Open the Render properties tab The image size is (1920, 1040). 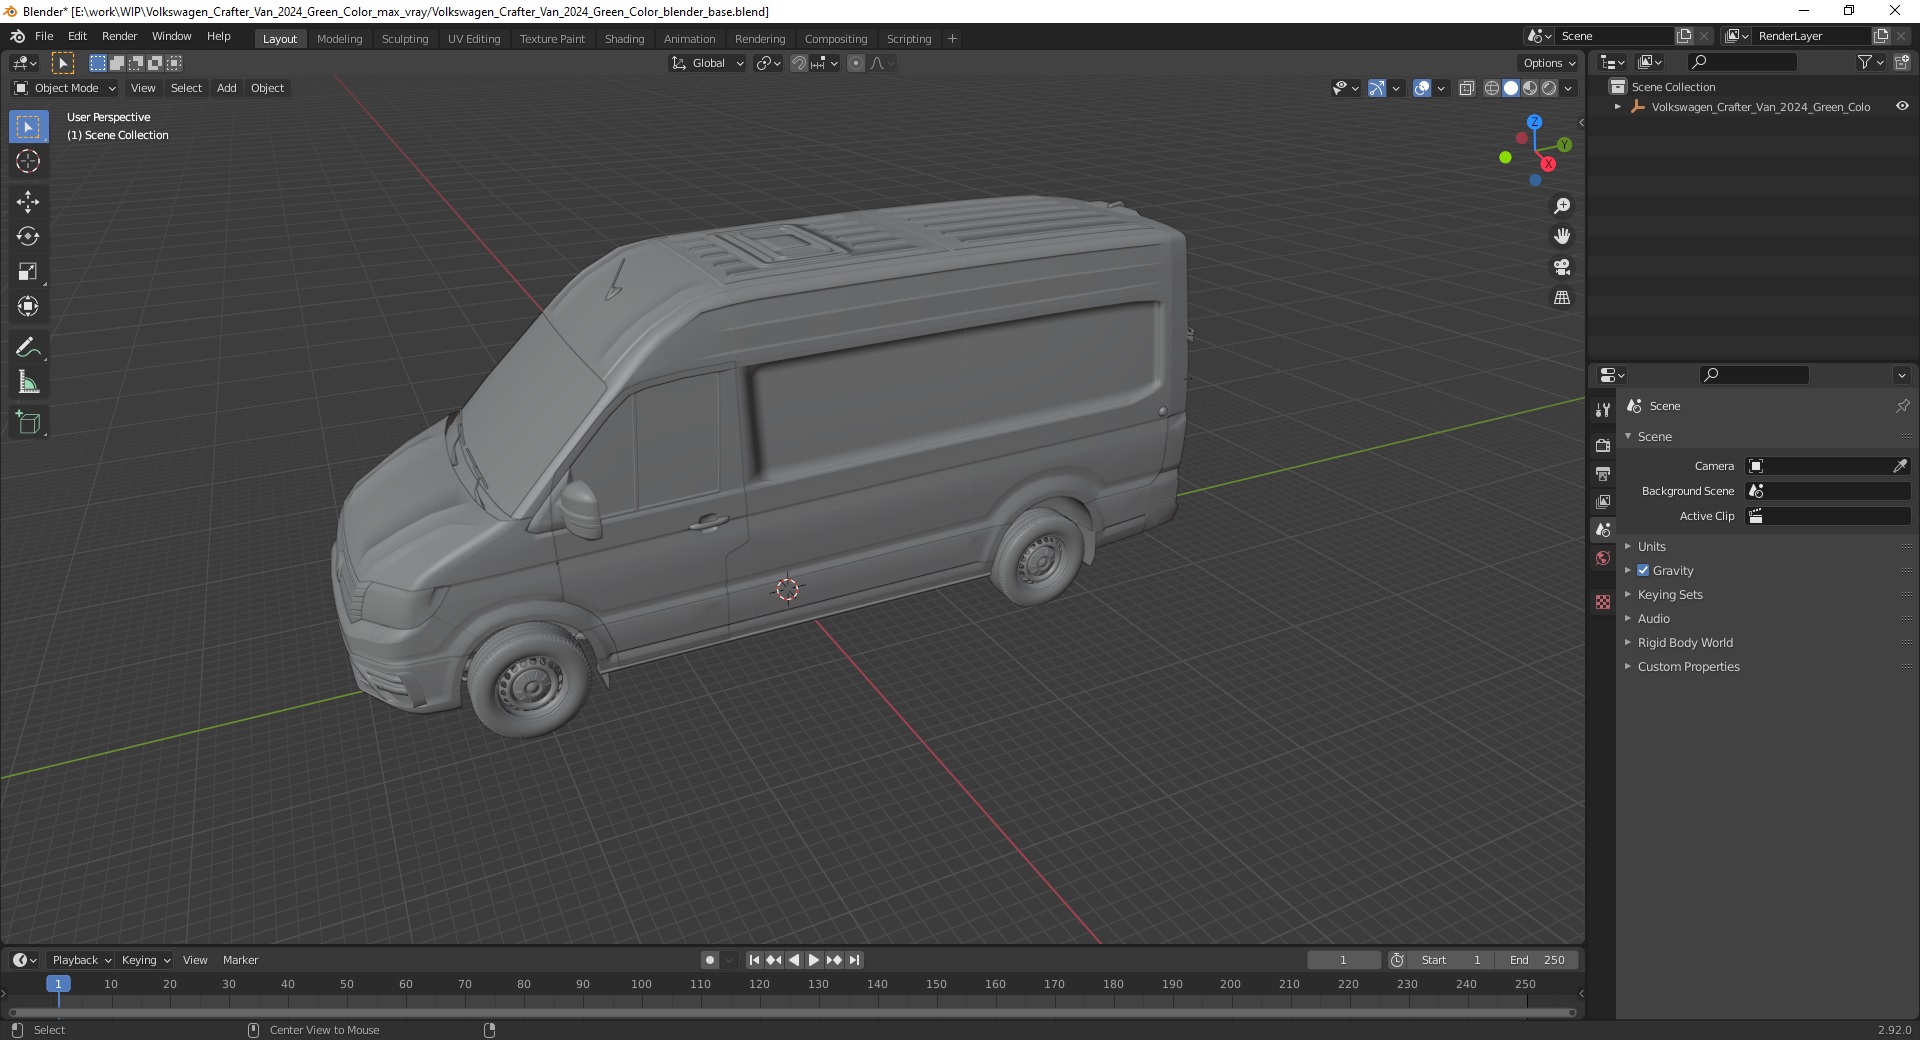click(x=1603, y=445)
